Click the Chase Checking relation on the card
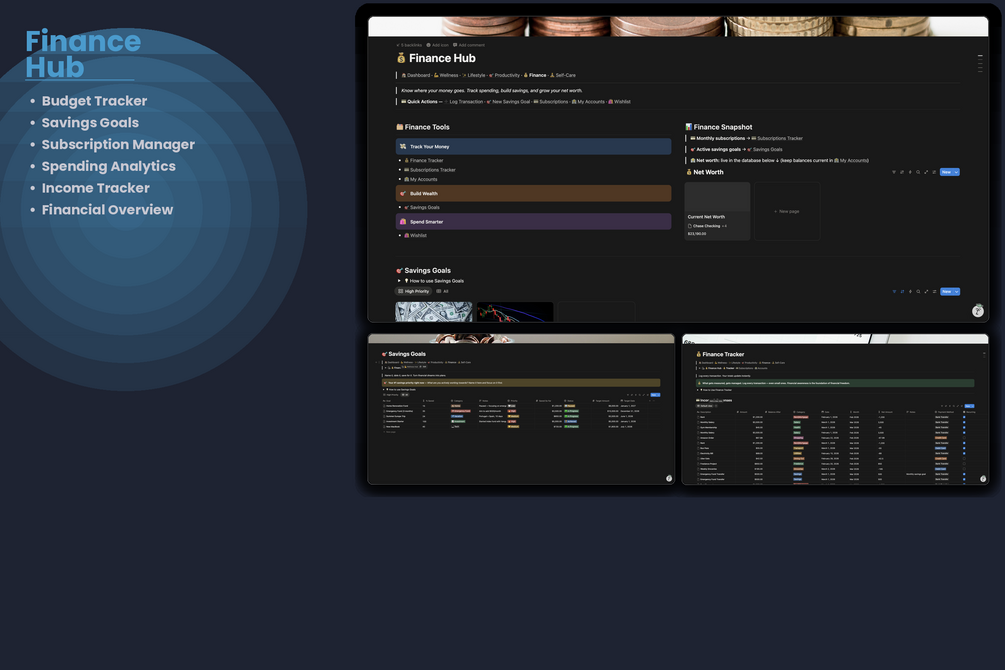Image resolution: width=1005 pixels, height=670 pixels. [x=704, y=226]
